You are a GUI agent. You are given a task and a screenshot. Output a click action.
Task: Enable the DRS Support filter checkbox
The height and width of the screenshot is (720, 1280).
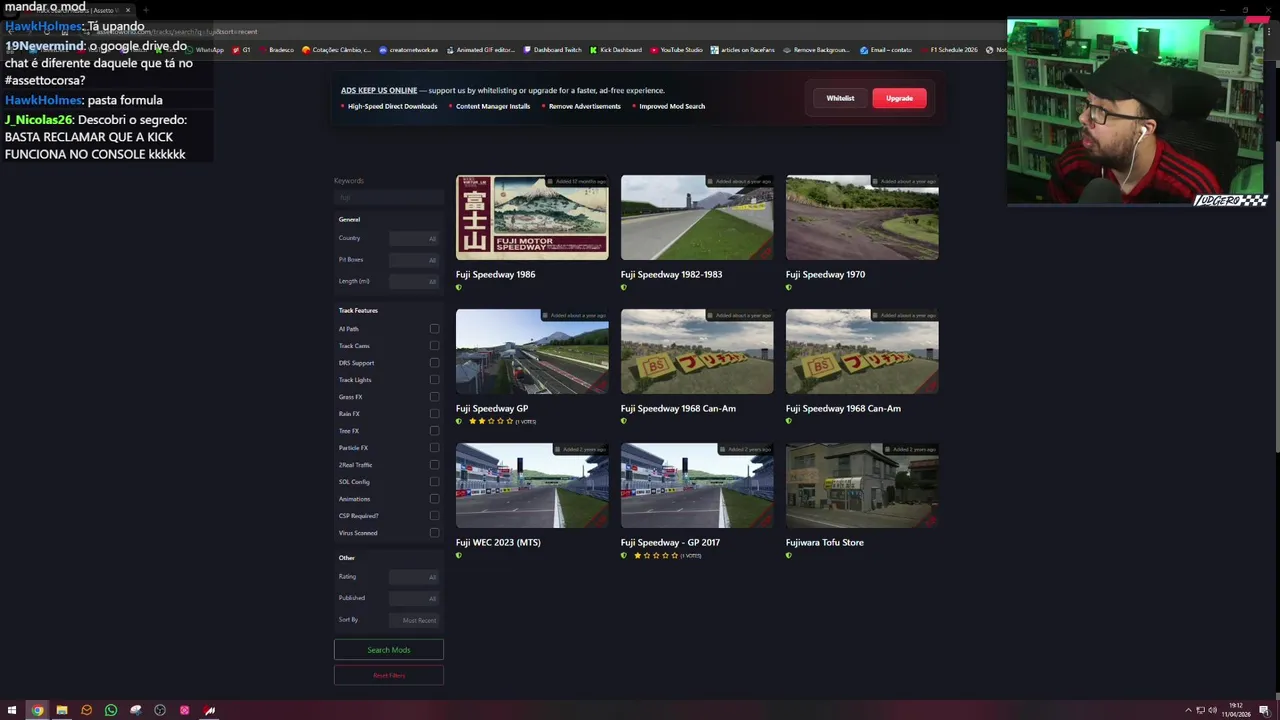pyautogui.click(x=434, y=363)
